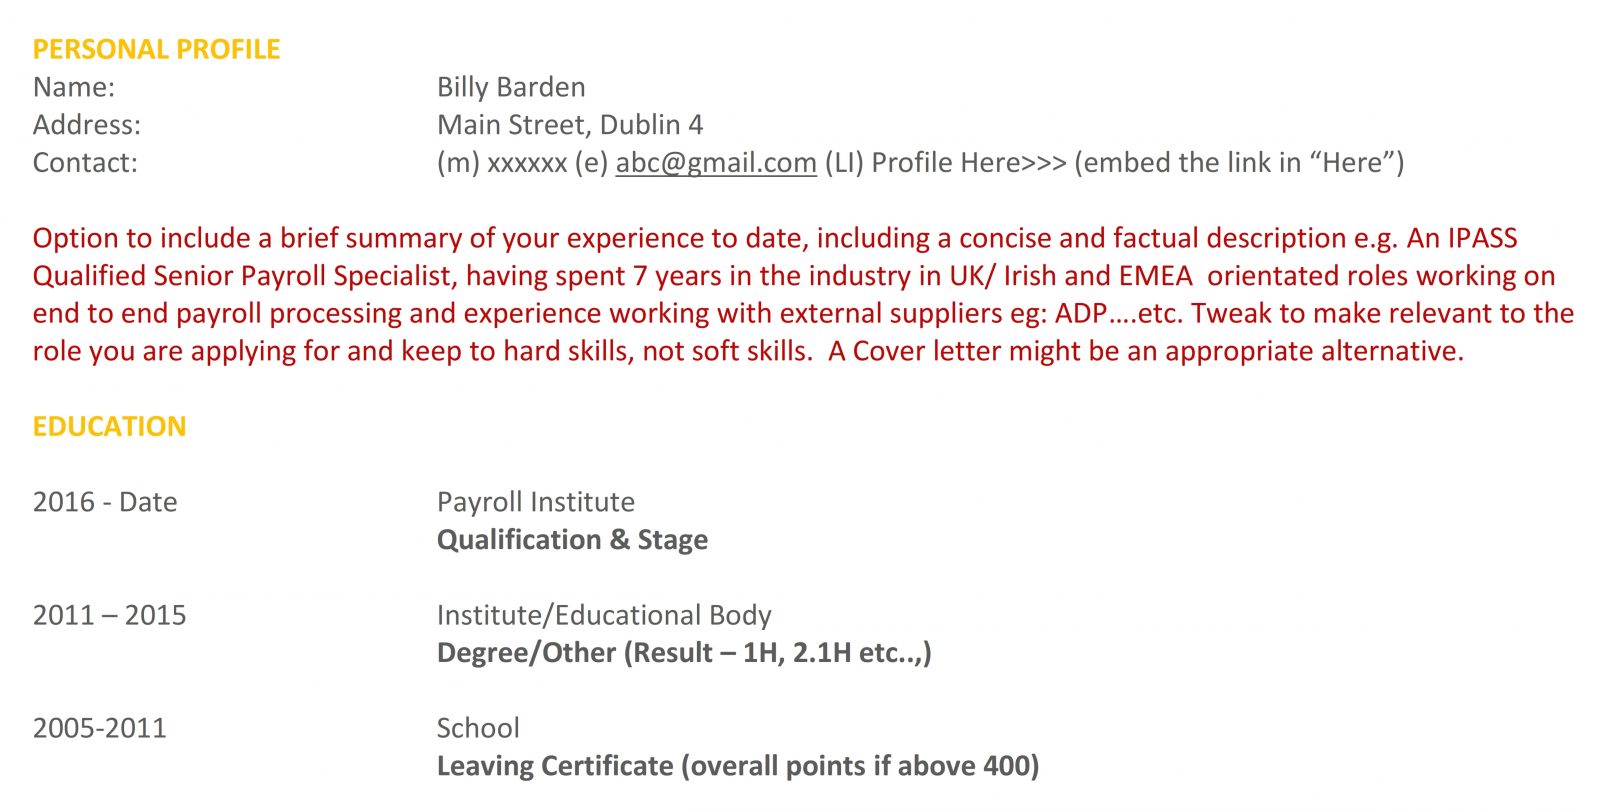Click the bold Degree/Other result line
Screen dimensions: 1600x812
[684, 653]
